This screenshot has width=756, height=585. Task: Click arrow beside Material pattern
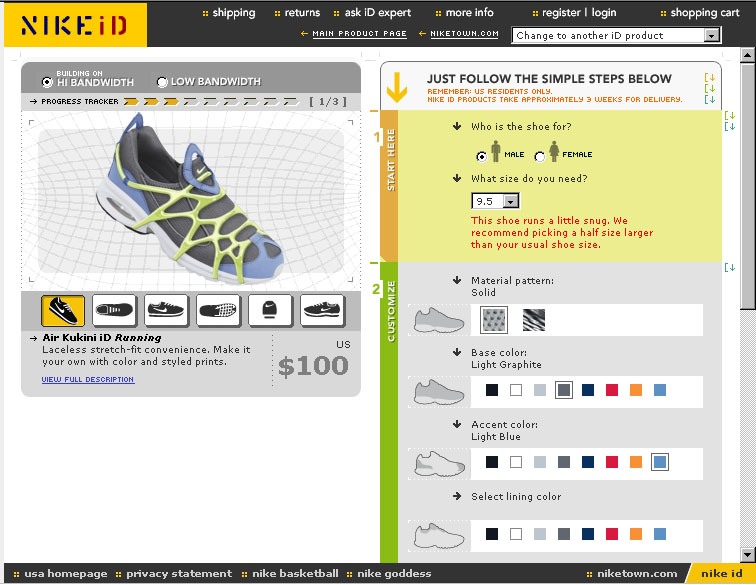click(457, 280)
